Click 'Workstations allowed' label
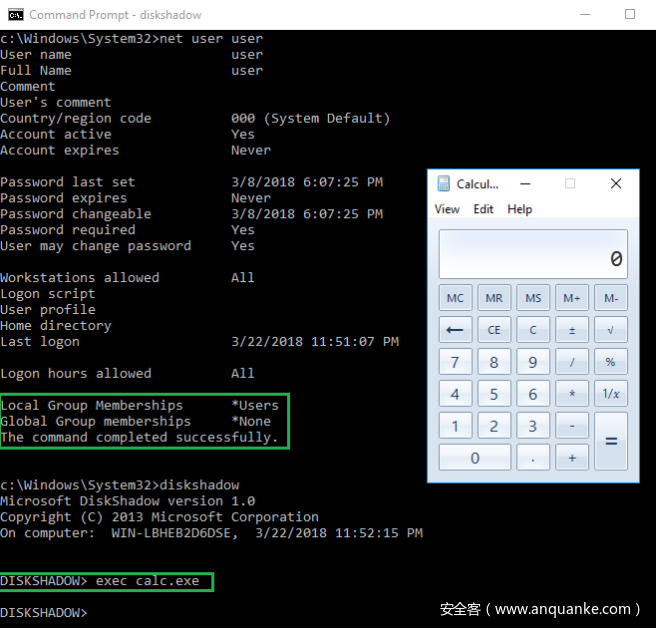Screen dimensions: 656x628 [x=79, y=278]
